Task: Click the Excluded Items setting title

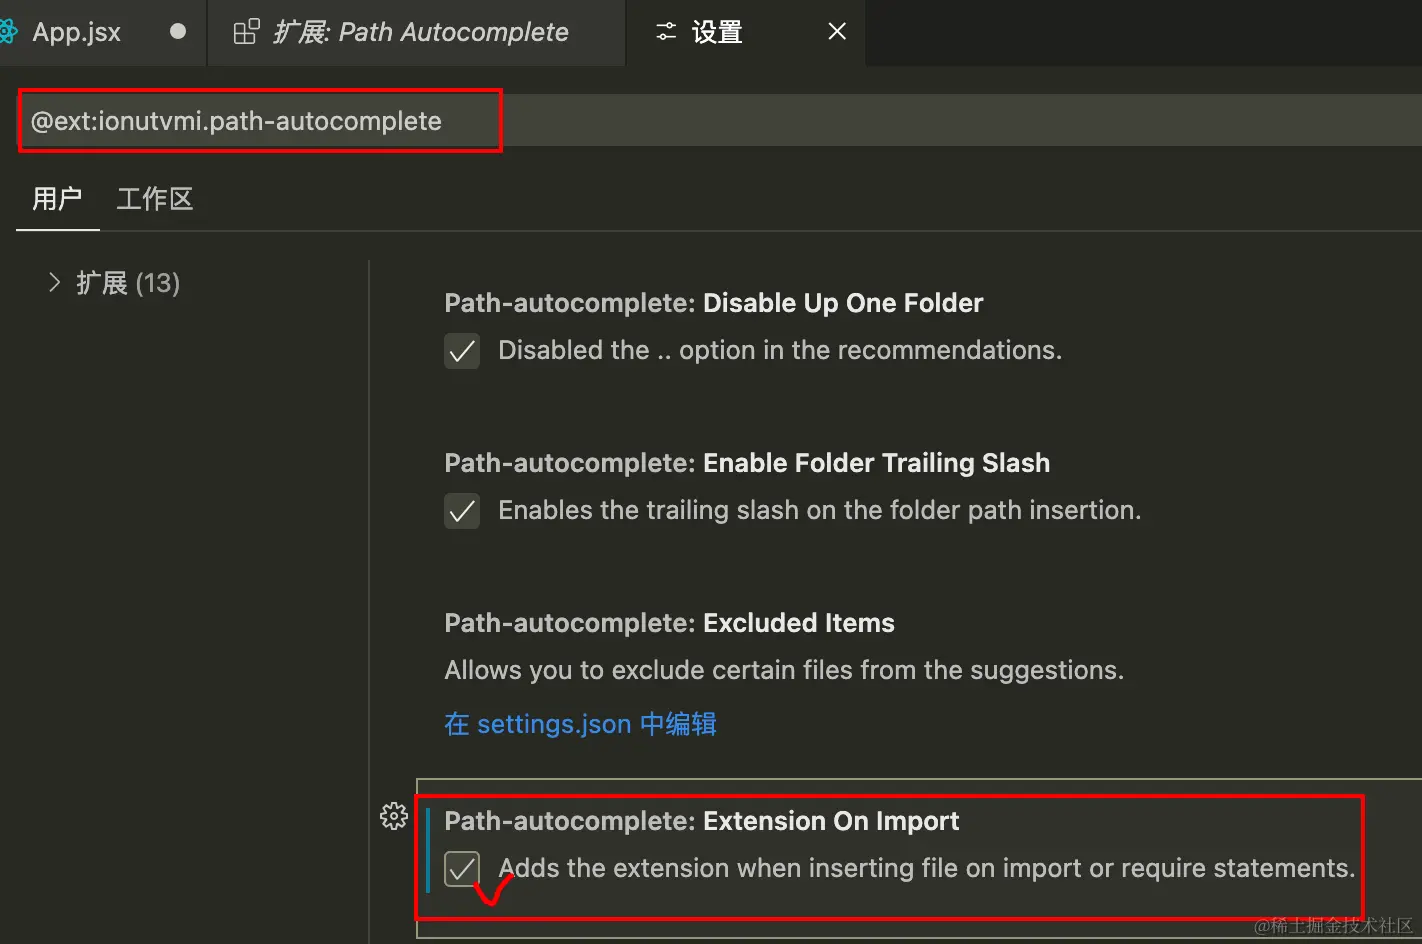Action: point(669,623)
